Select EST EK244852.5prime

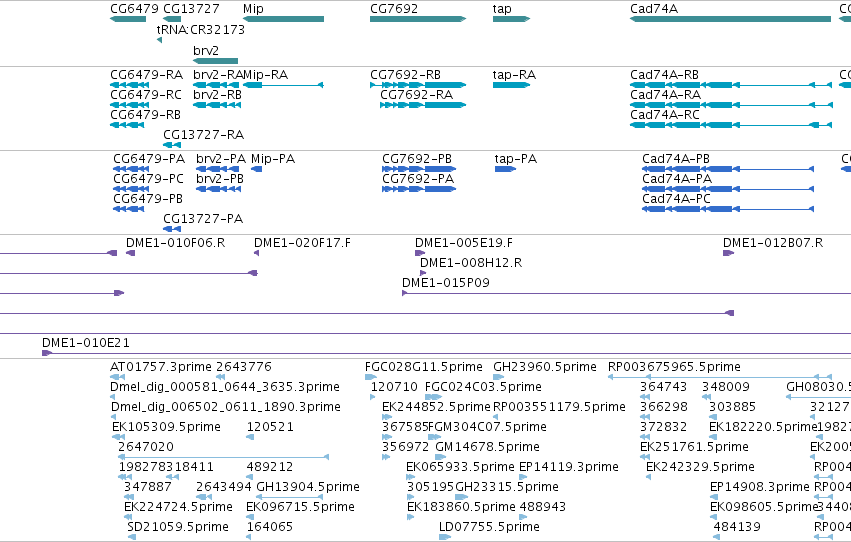coord(387,417)
